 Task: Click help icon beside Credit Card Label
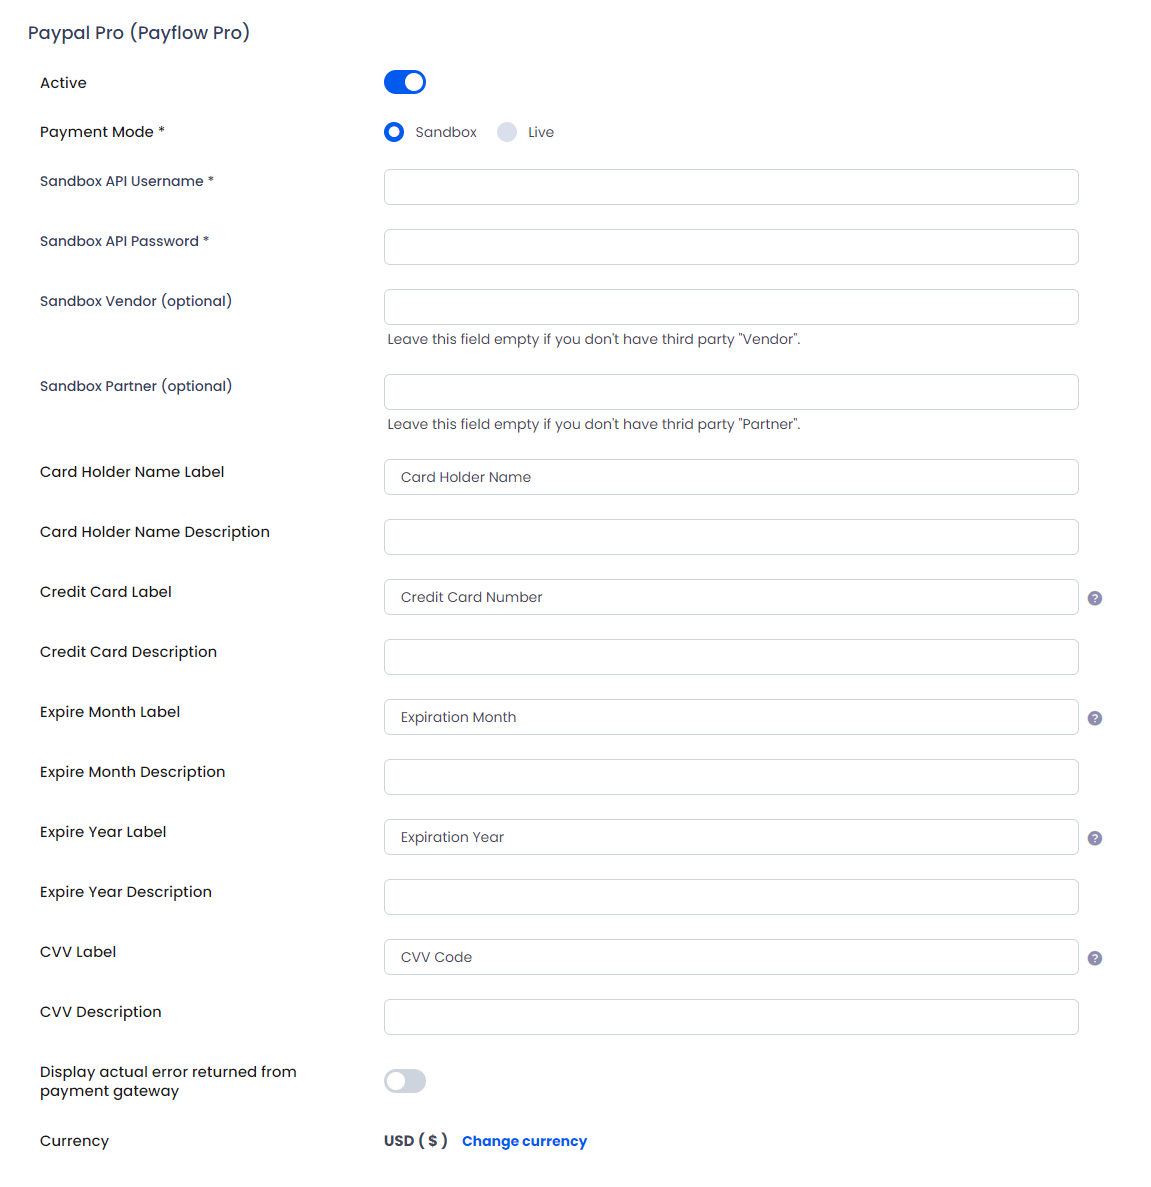coord(1094,598)
